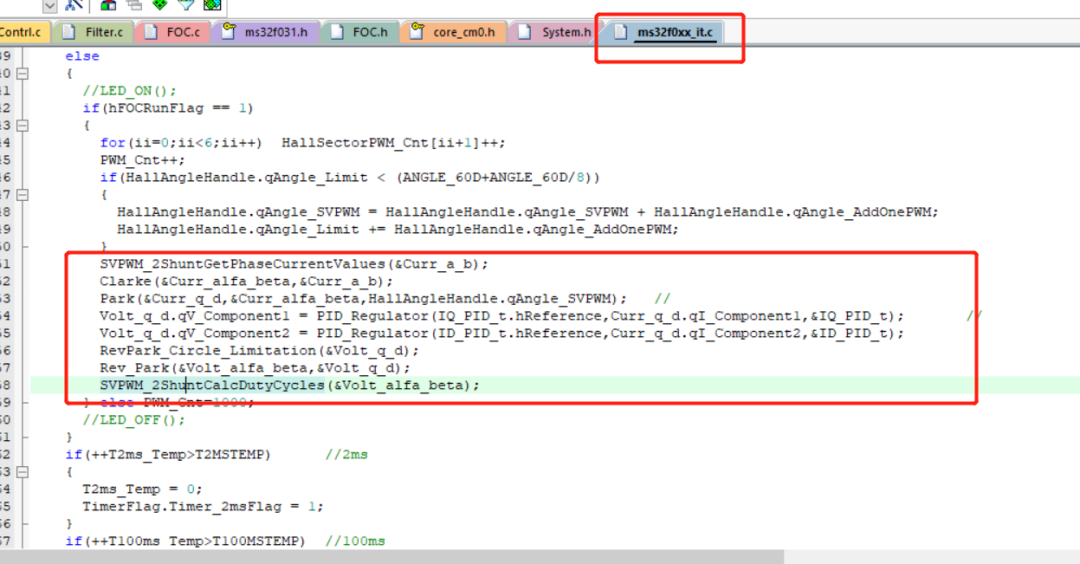Screen dimensions: 1080x564
Task: Click the FOC.c tab file icon
Action: [151, 32]
